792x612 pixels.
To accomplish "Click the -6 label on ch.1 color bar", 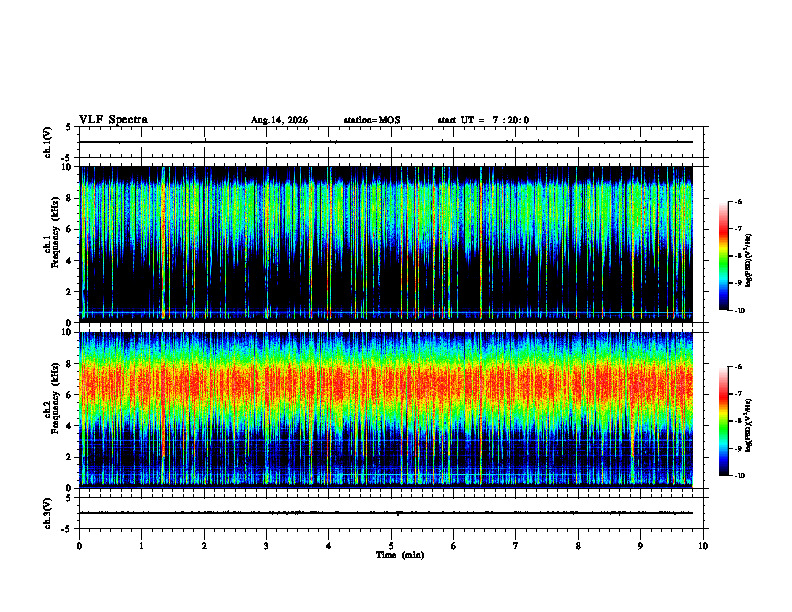I will coord(738,202).
